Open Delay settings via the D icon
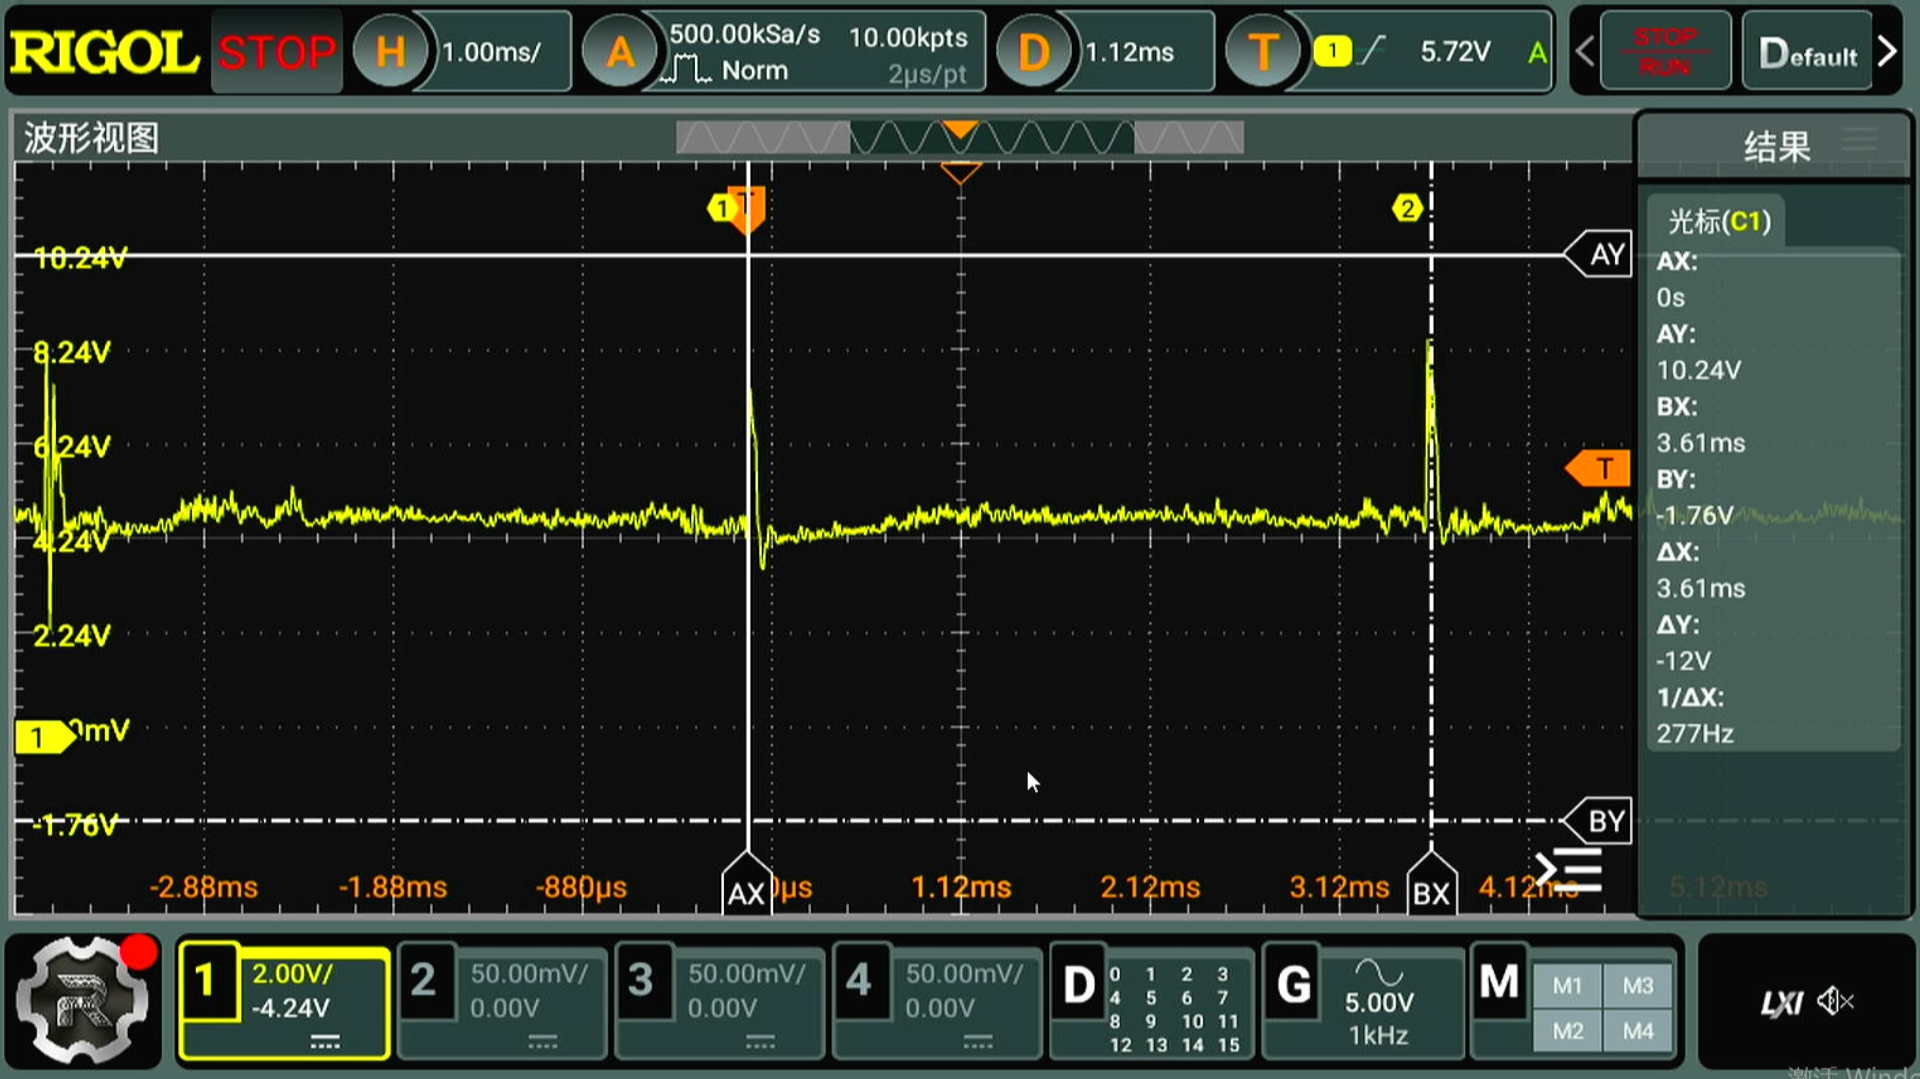 click(x=1033, y=52)
